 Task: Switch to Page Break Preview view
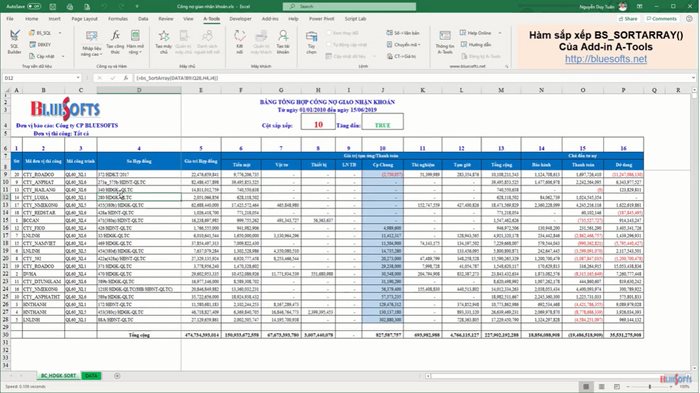617,387
